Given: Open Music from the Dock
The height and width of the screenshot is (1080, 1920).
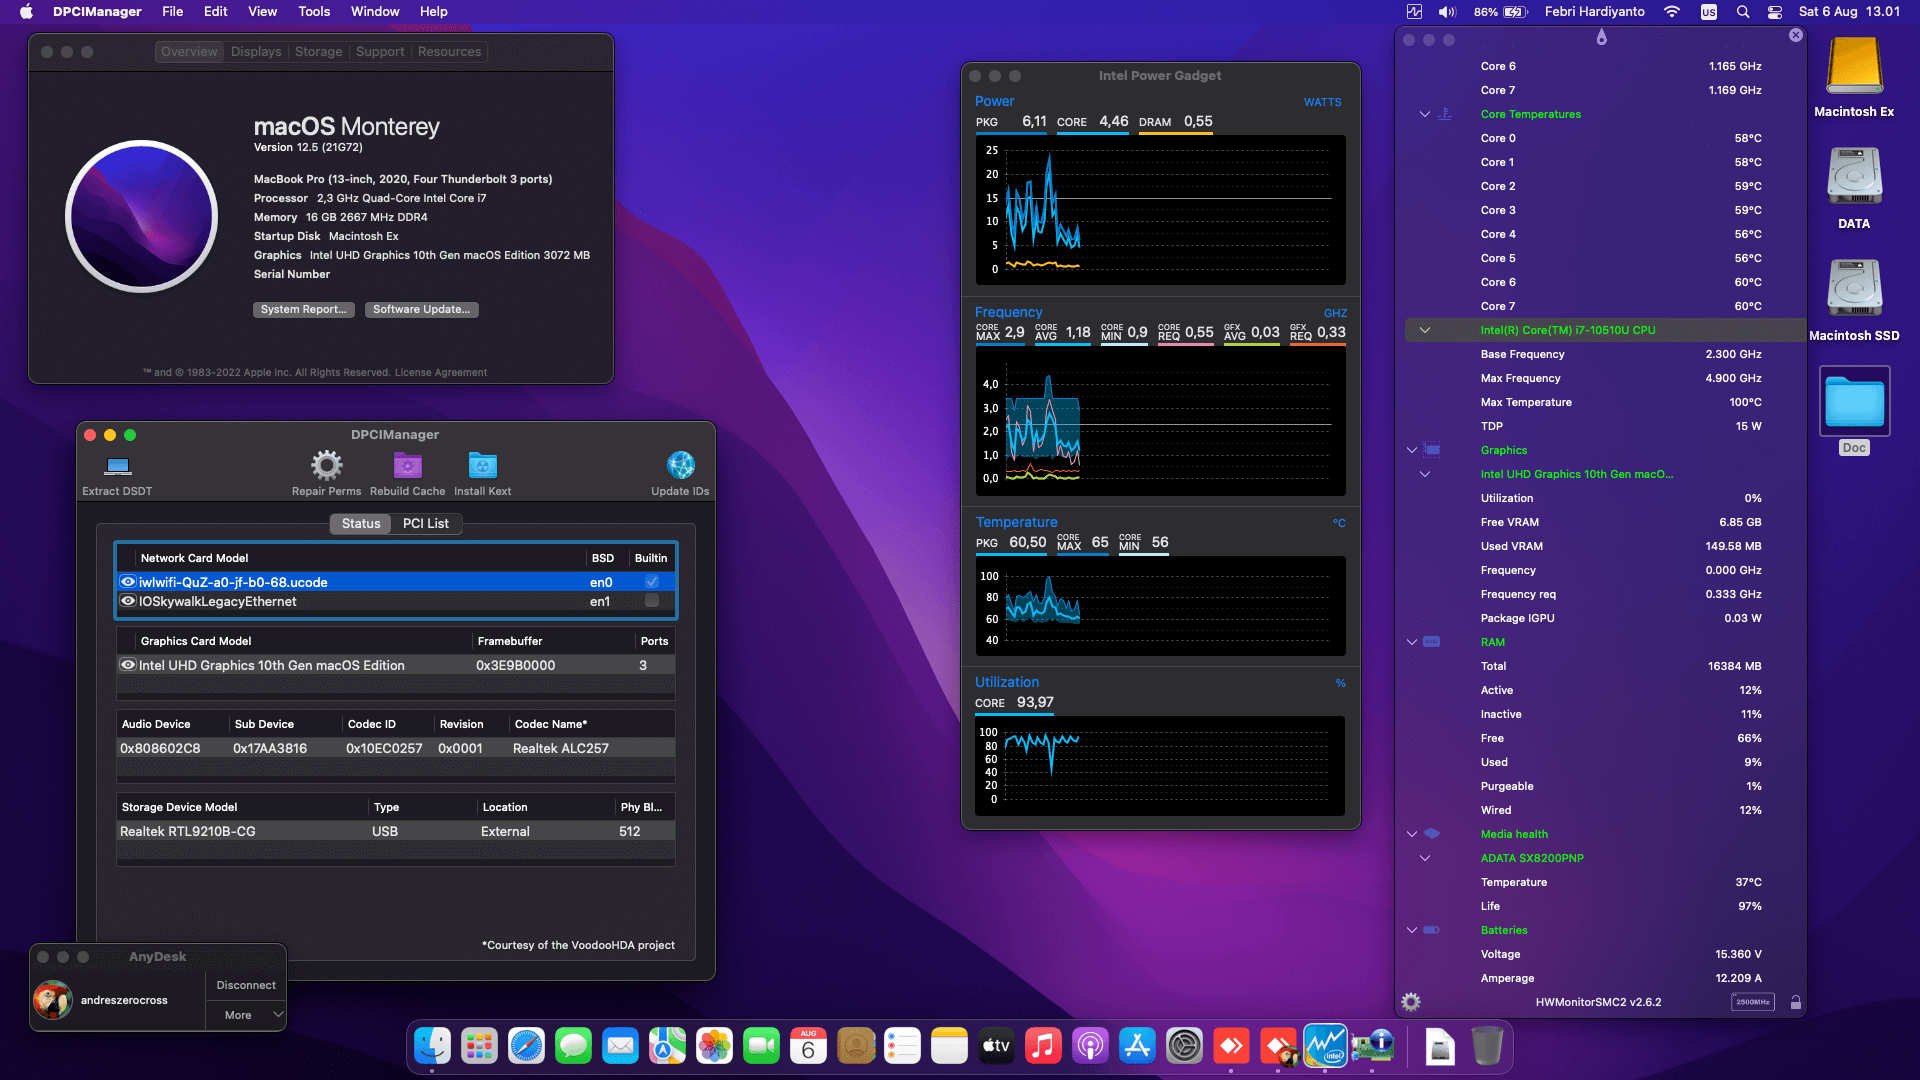Looking at the screenshot, I should 1043,1046.
